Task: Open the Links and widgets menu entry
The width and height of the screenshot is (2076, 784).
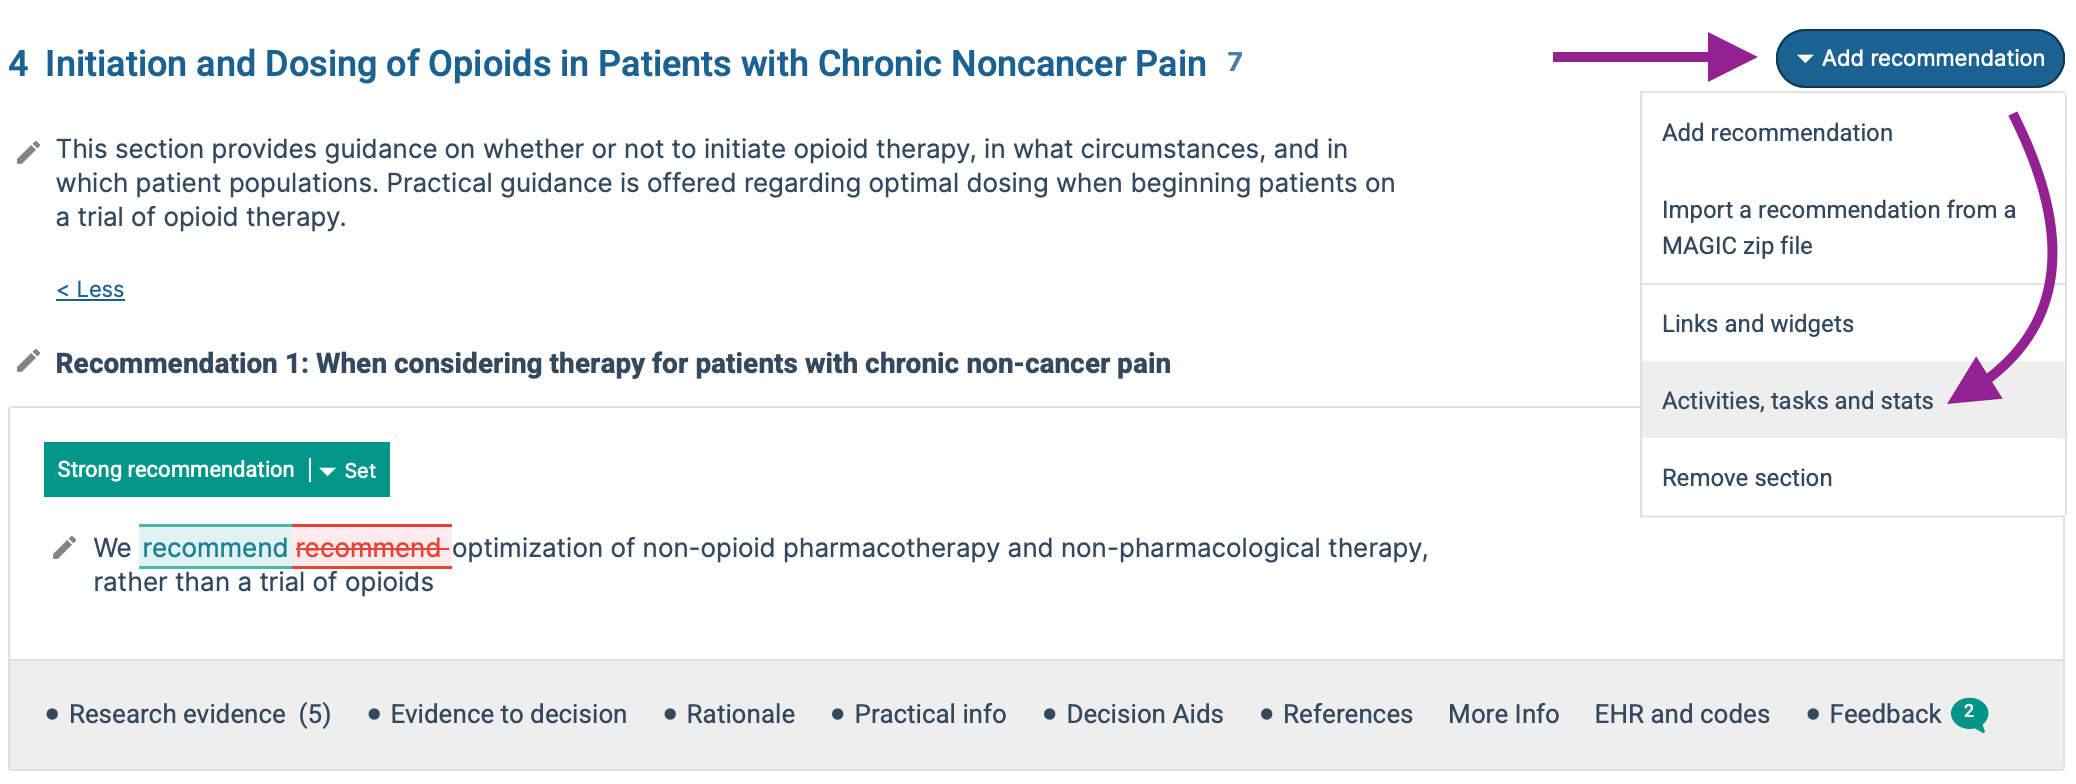Action: (x=1757, y=324)
